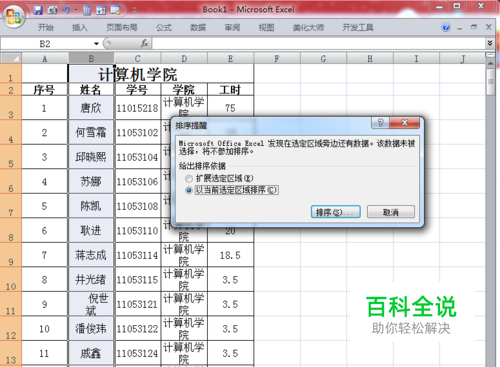Select the cell with value 75
The height and width of the screenshot is (367, 500).
[230, 108]
